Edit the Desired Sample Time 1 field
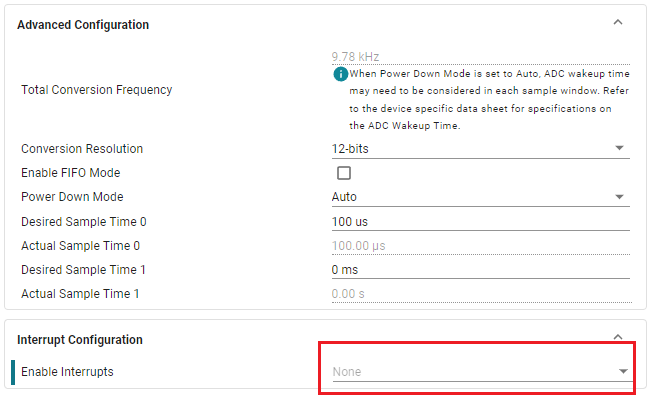651x397 pixels. point(480,270)
